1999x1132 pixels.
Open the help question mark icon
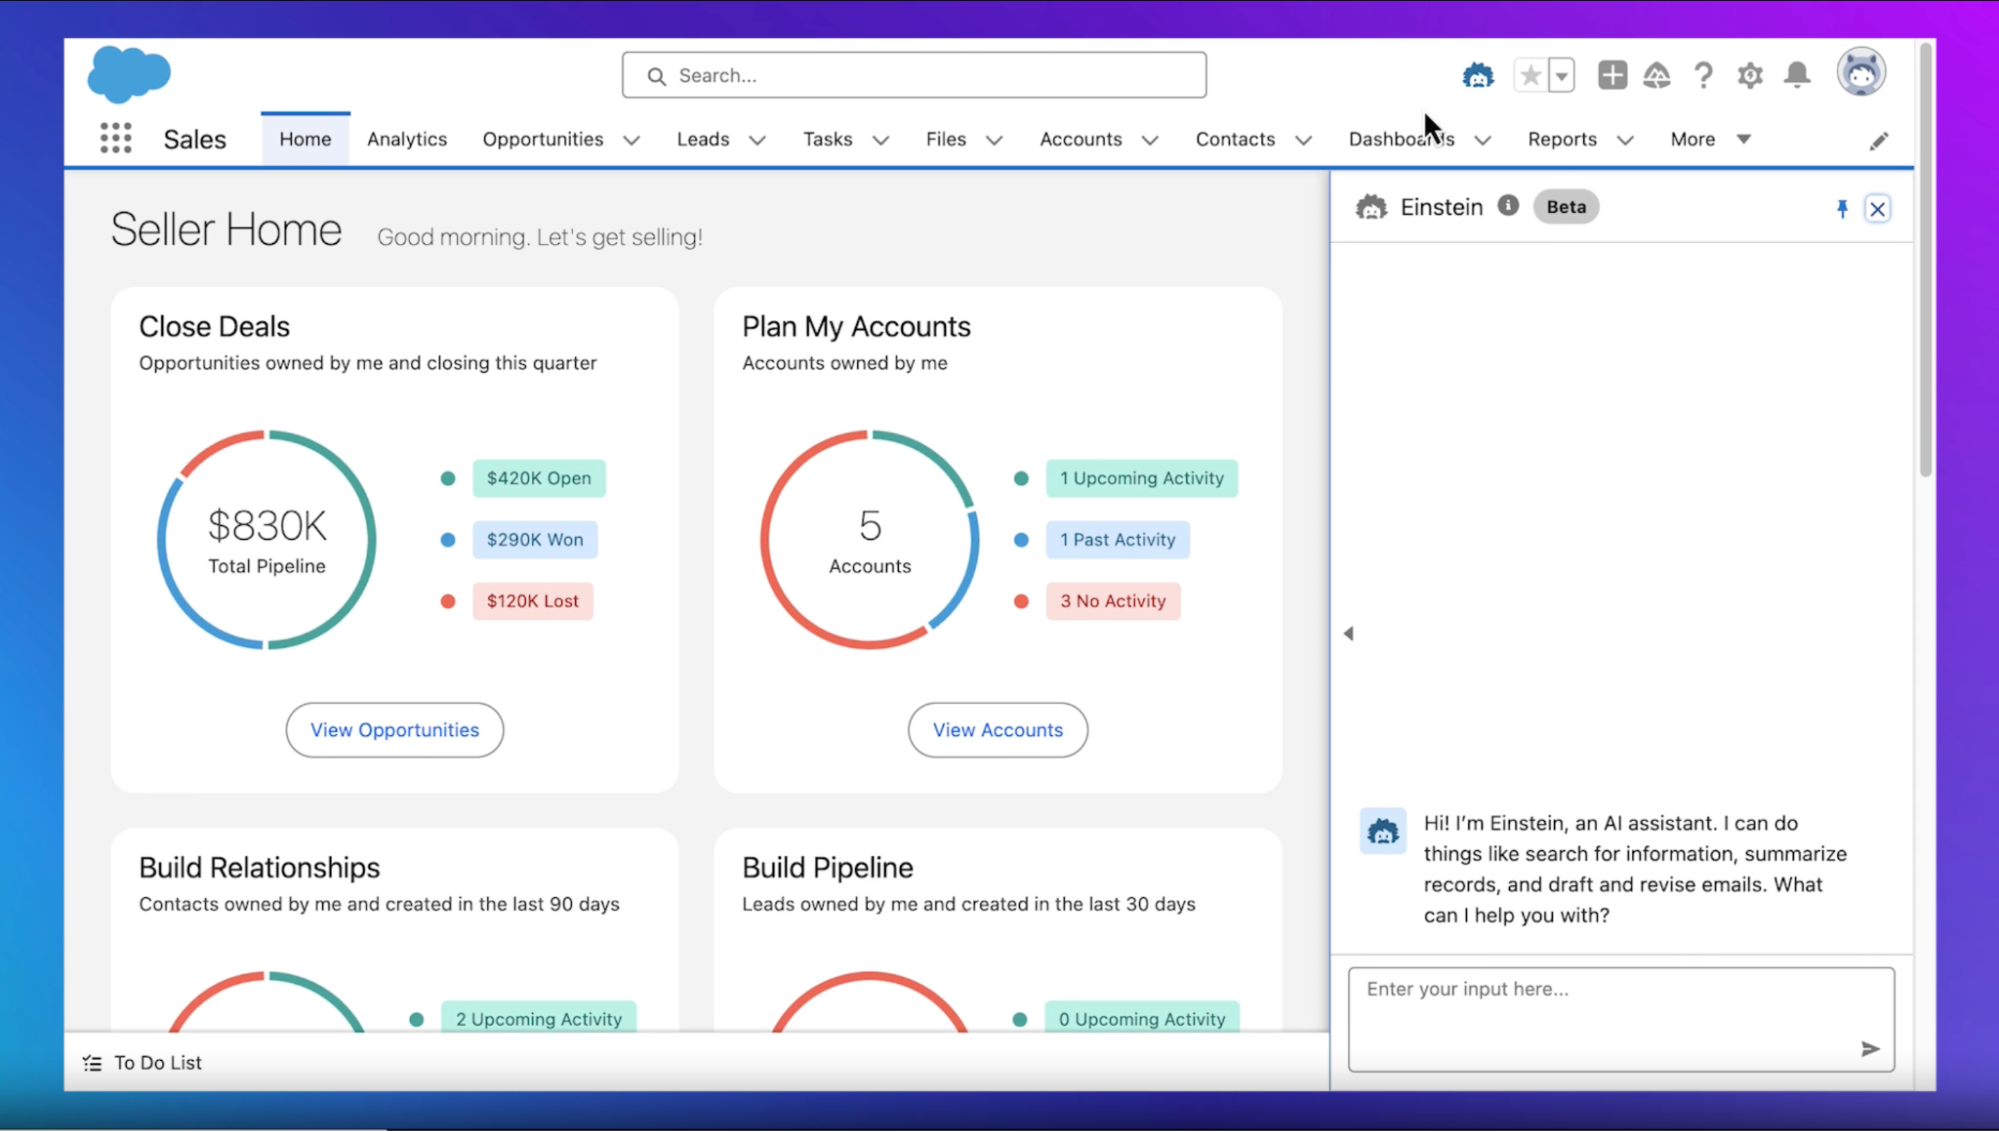(1703, 75)
